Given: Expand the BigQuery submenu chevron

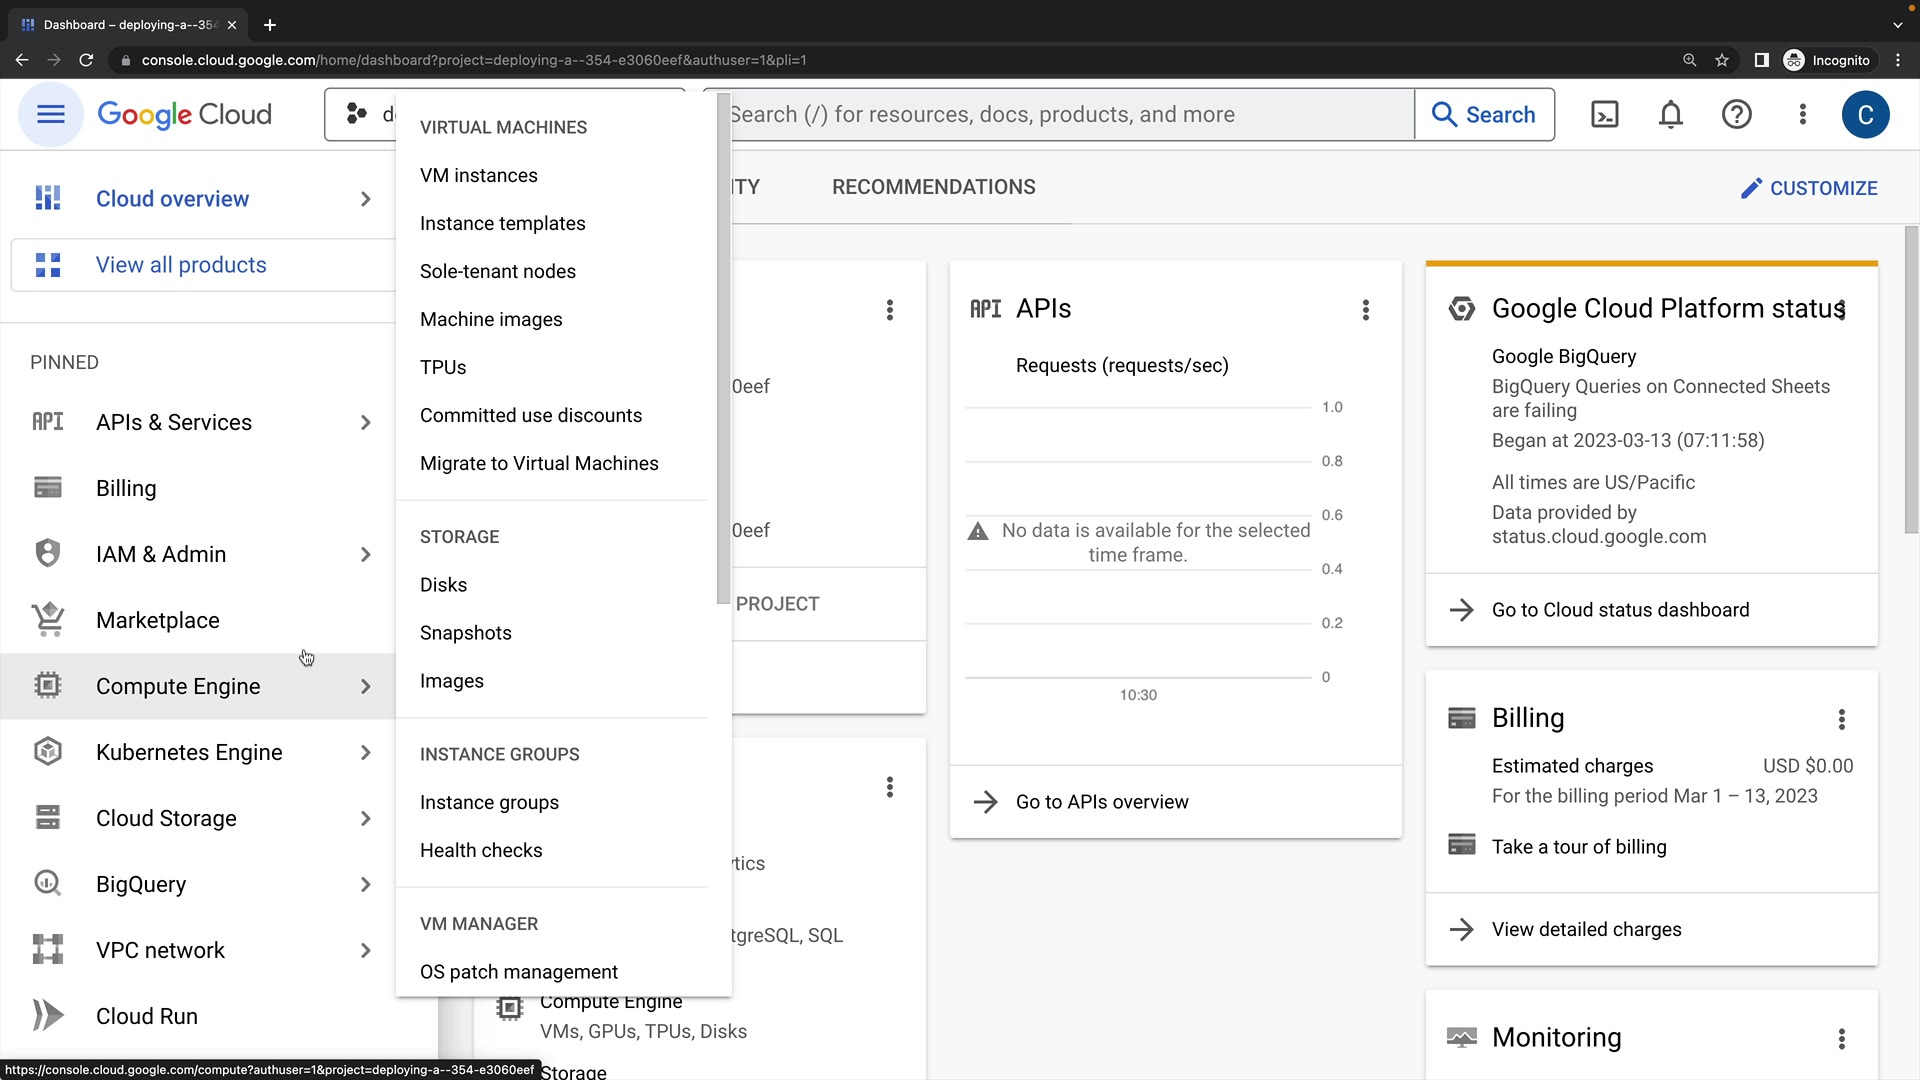Looking at the screenshot, I should pos(365,885).
